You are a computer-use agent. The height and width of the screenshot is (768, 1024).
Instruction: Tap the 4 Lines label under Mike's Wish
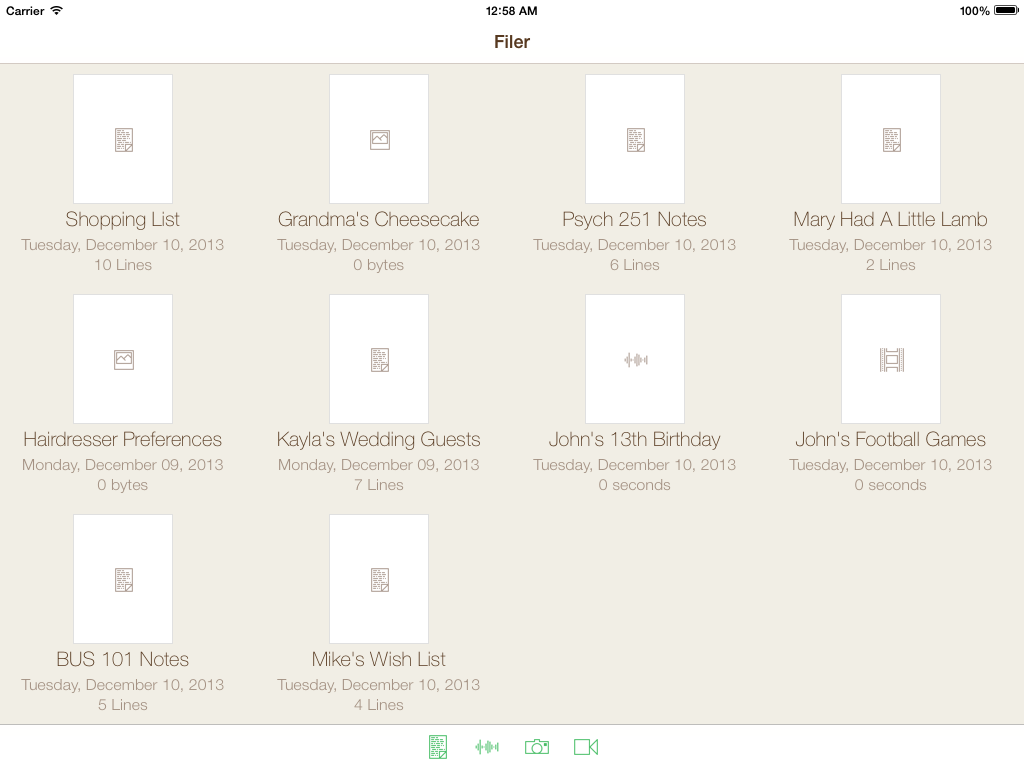pos(379,705)
